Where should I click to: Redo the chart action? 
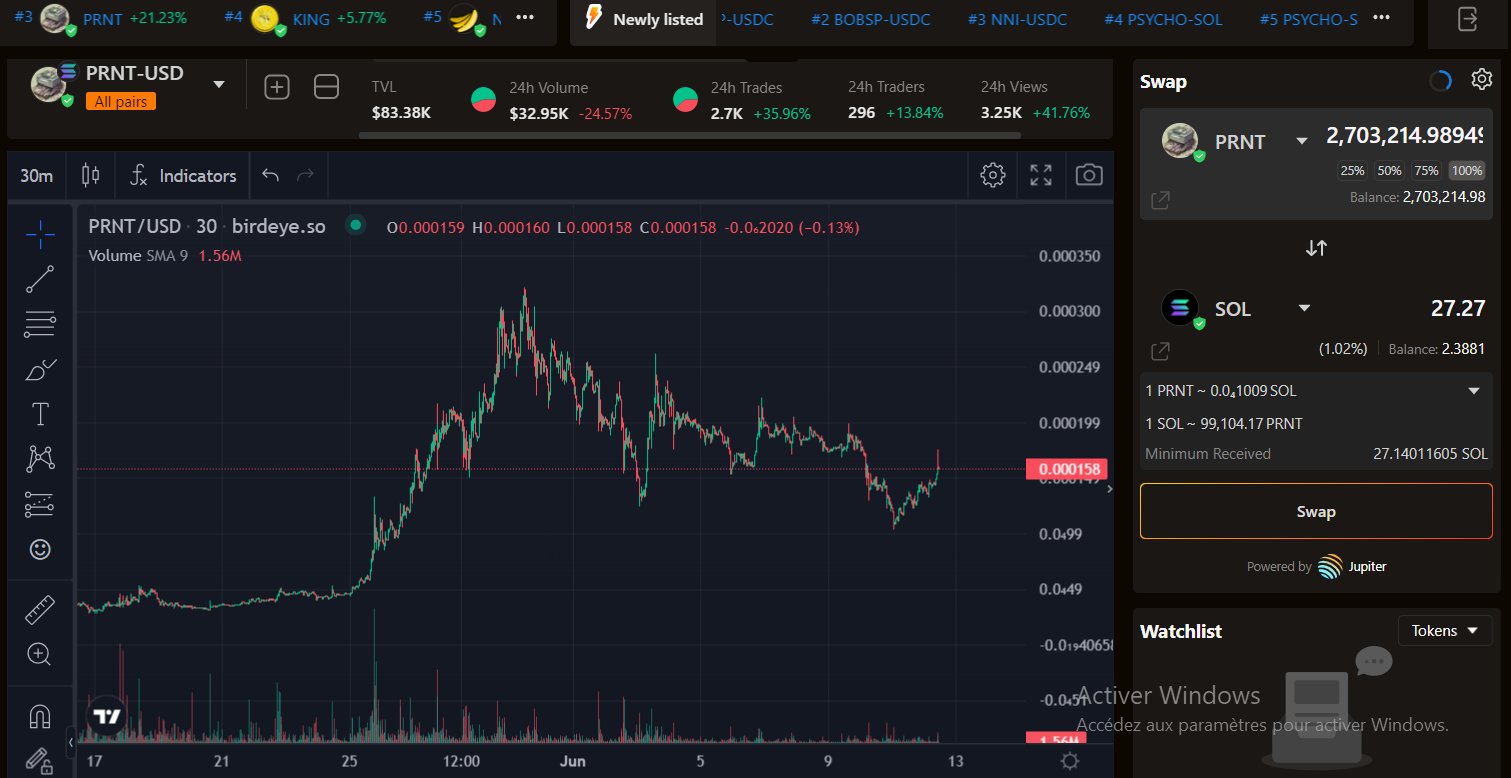coord(305,176)
